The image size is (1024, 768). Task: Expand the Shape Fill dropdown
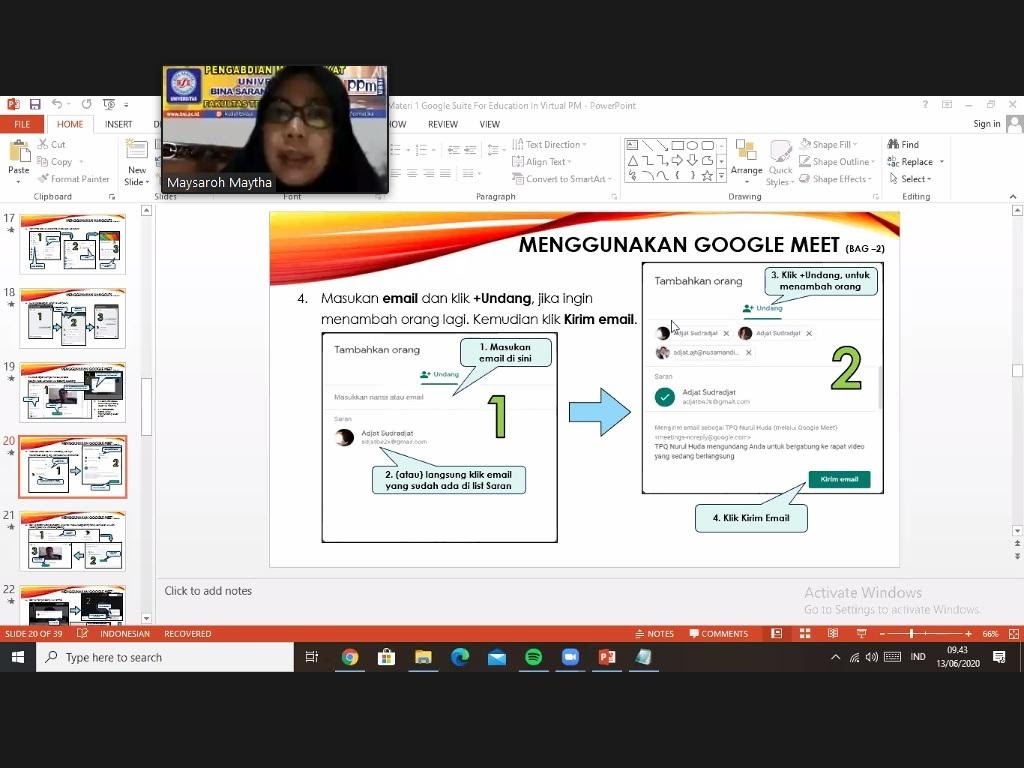coord(828,144)
